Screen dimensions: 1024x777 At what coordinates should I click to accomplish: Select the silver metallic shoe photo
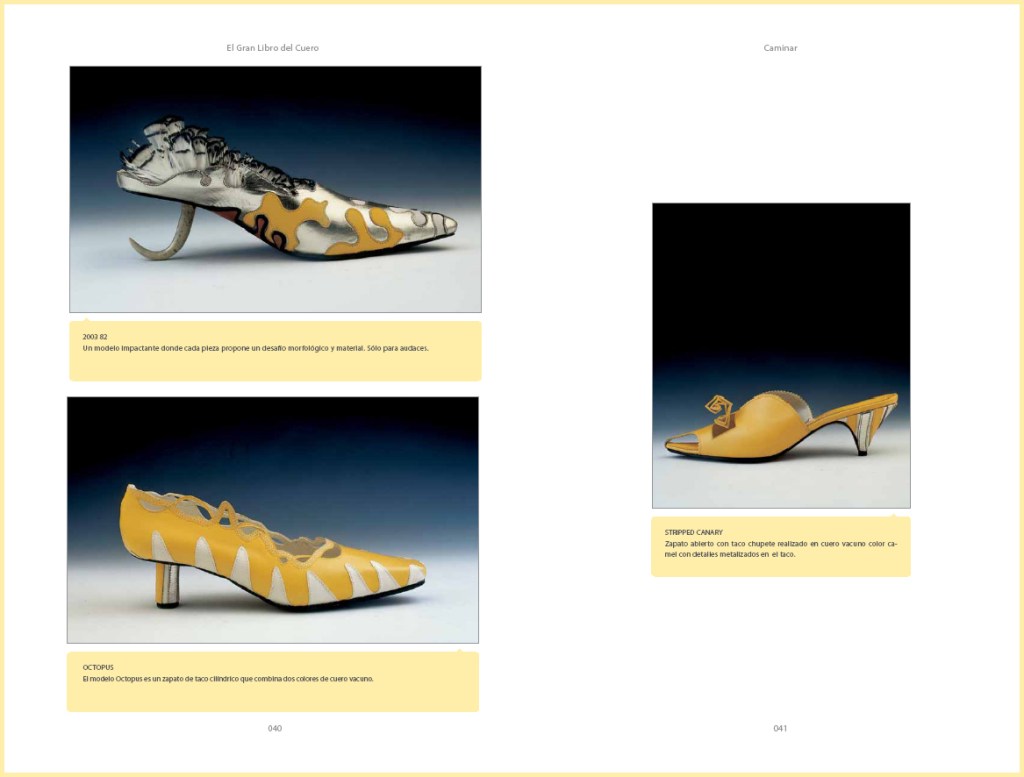point(275,189)
